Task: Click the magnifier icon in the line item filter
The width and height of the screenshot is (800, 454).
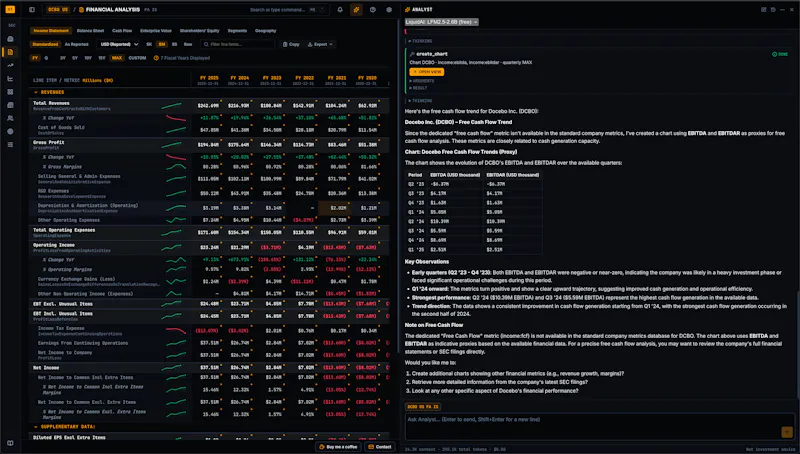Action: [x=206, y=44]
